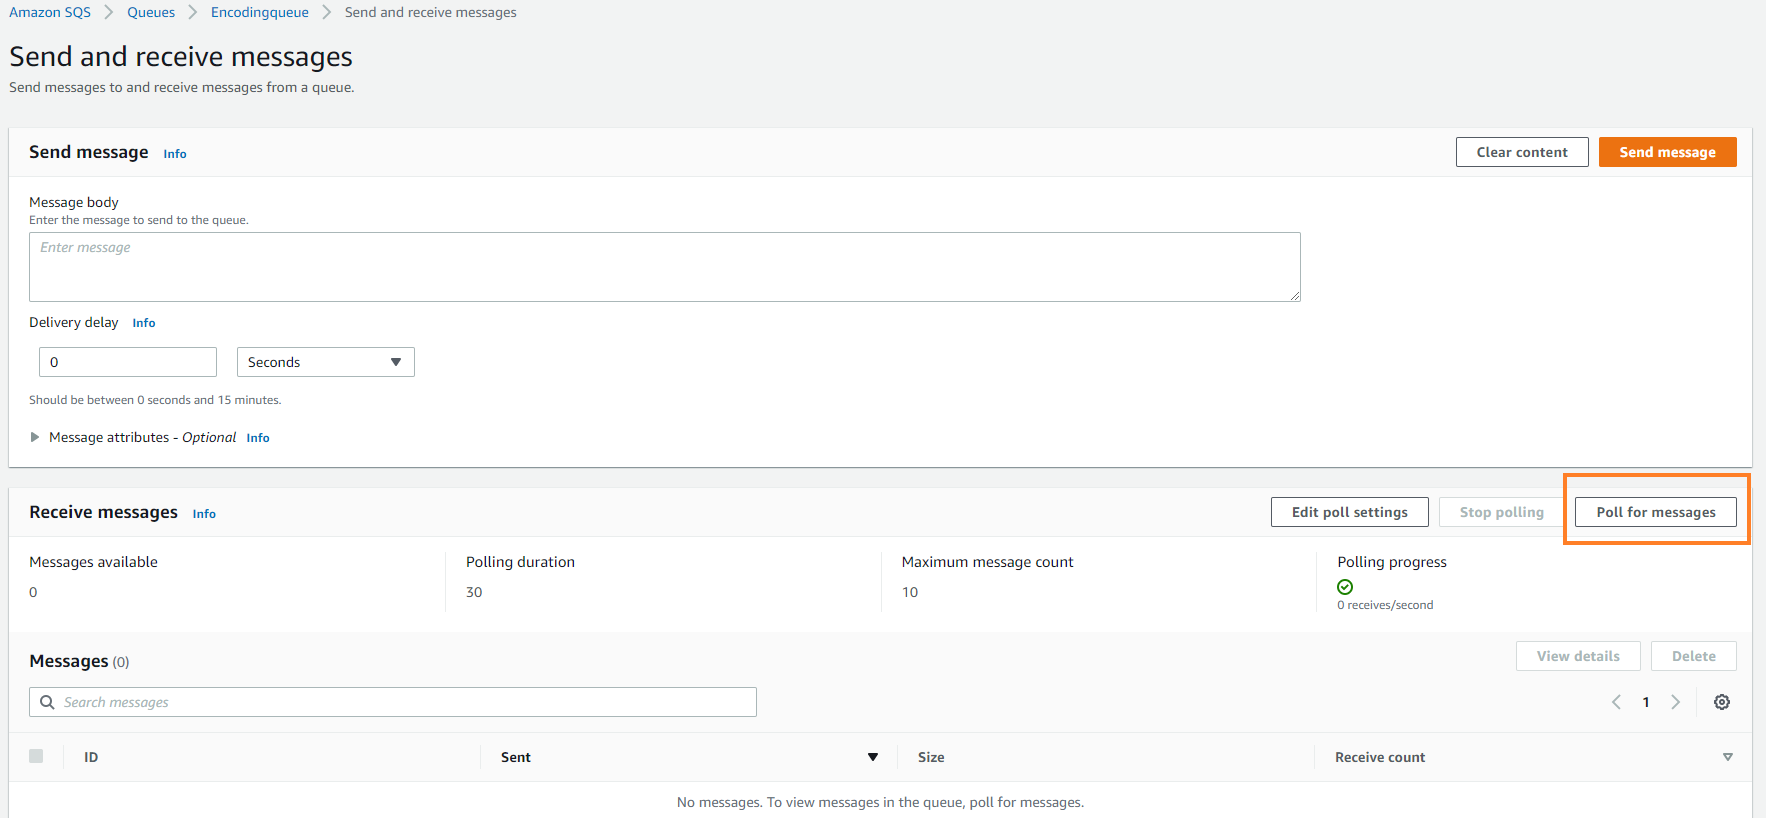Screen dimensions: 1766x818
Task: Open the Seconds delay unit dropdown
Action: pos(325,362)
